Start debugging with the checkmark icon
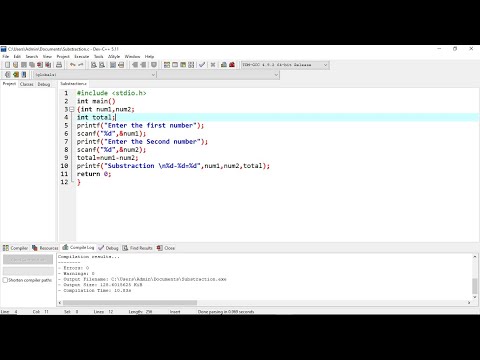Screen dimensions: 480x360 point(202,65)
